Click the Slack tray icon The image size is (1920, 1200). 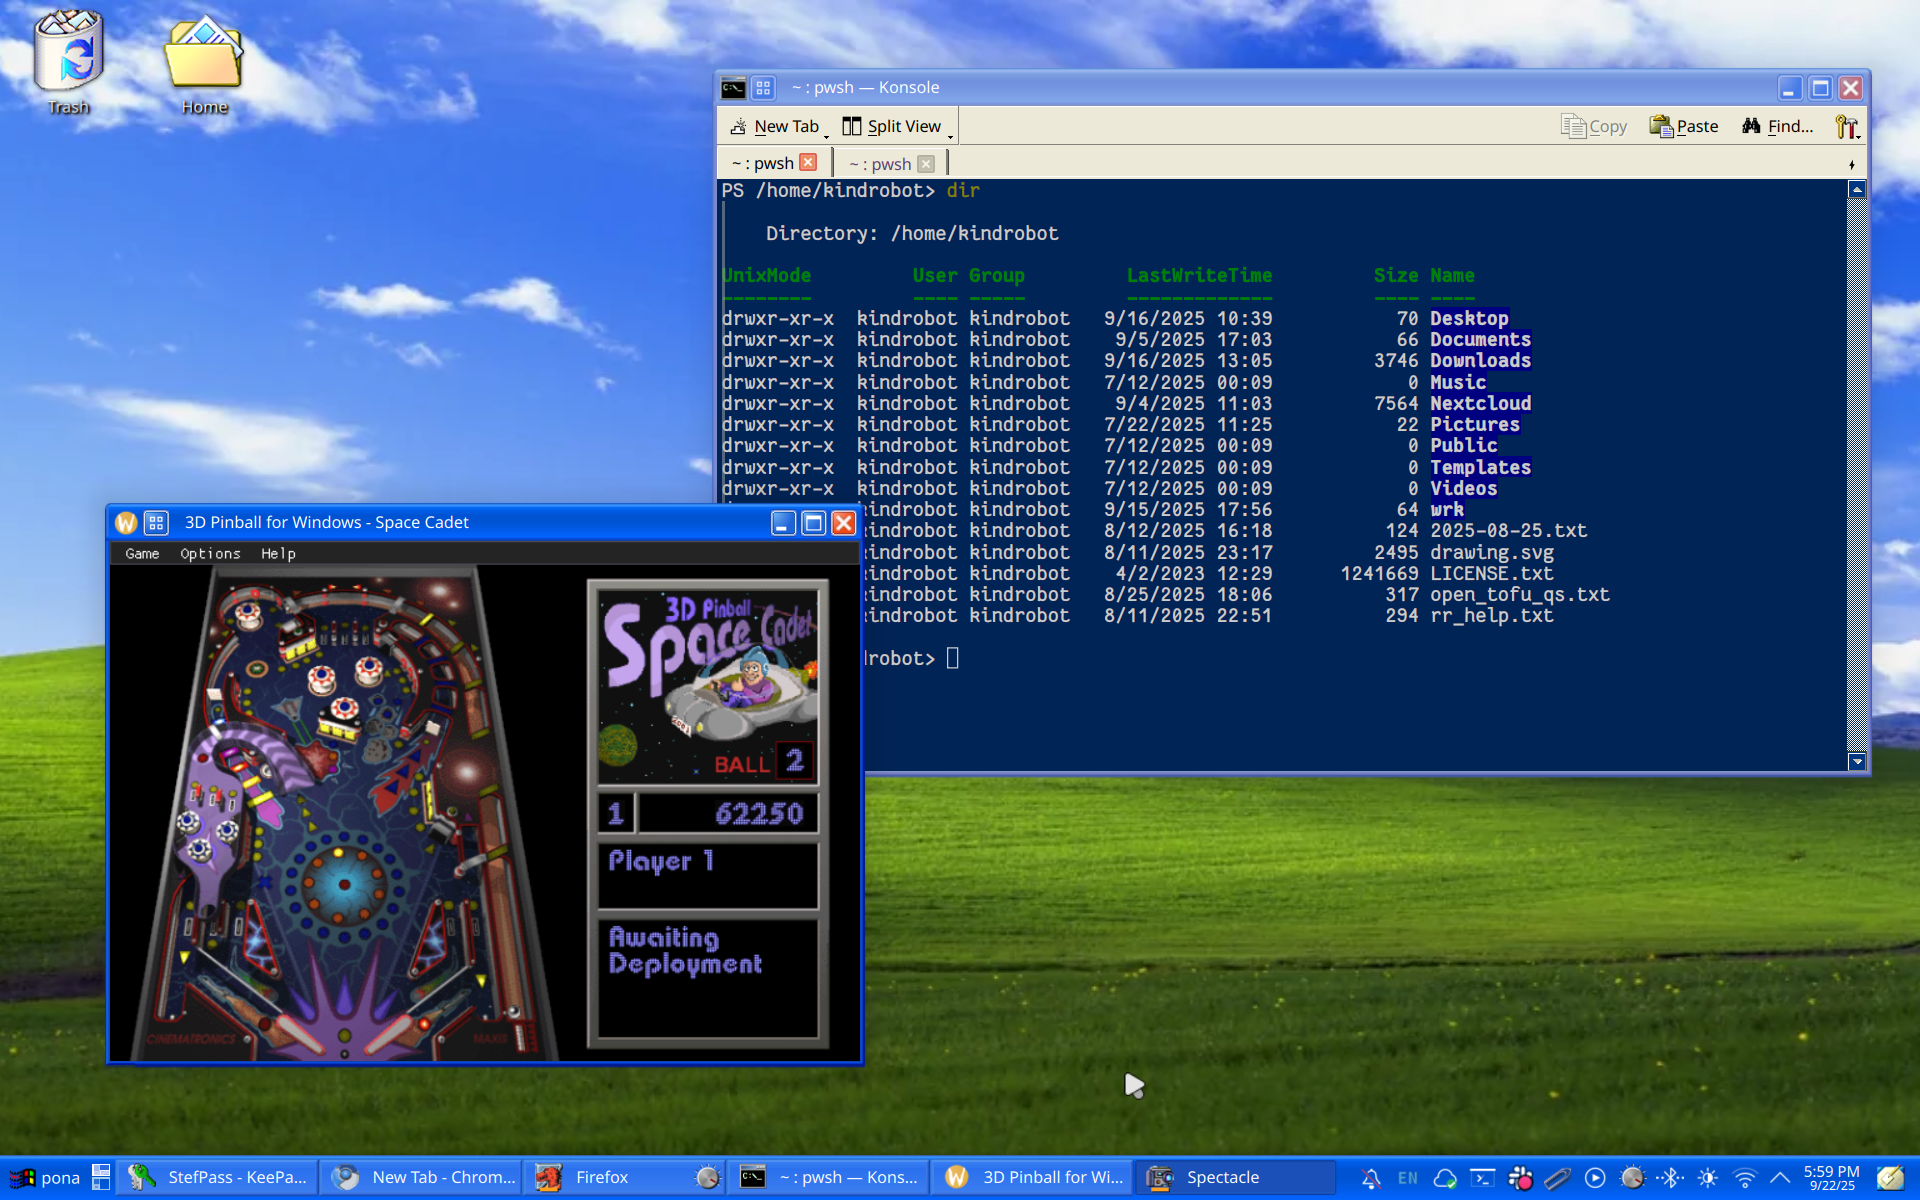[x=1520, y=1178]
